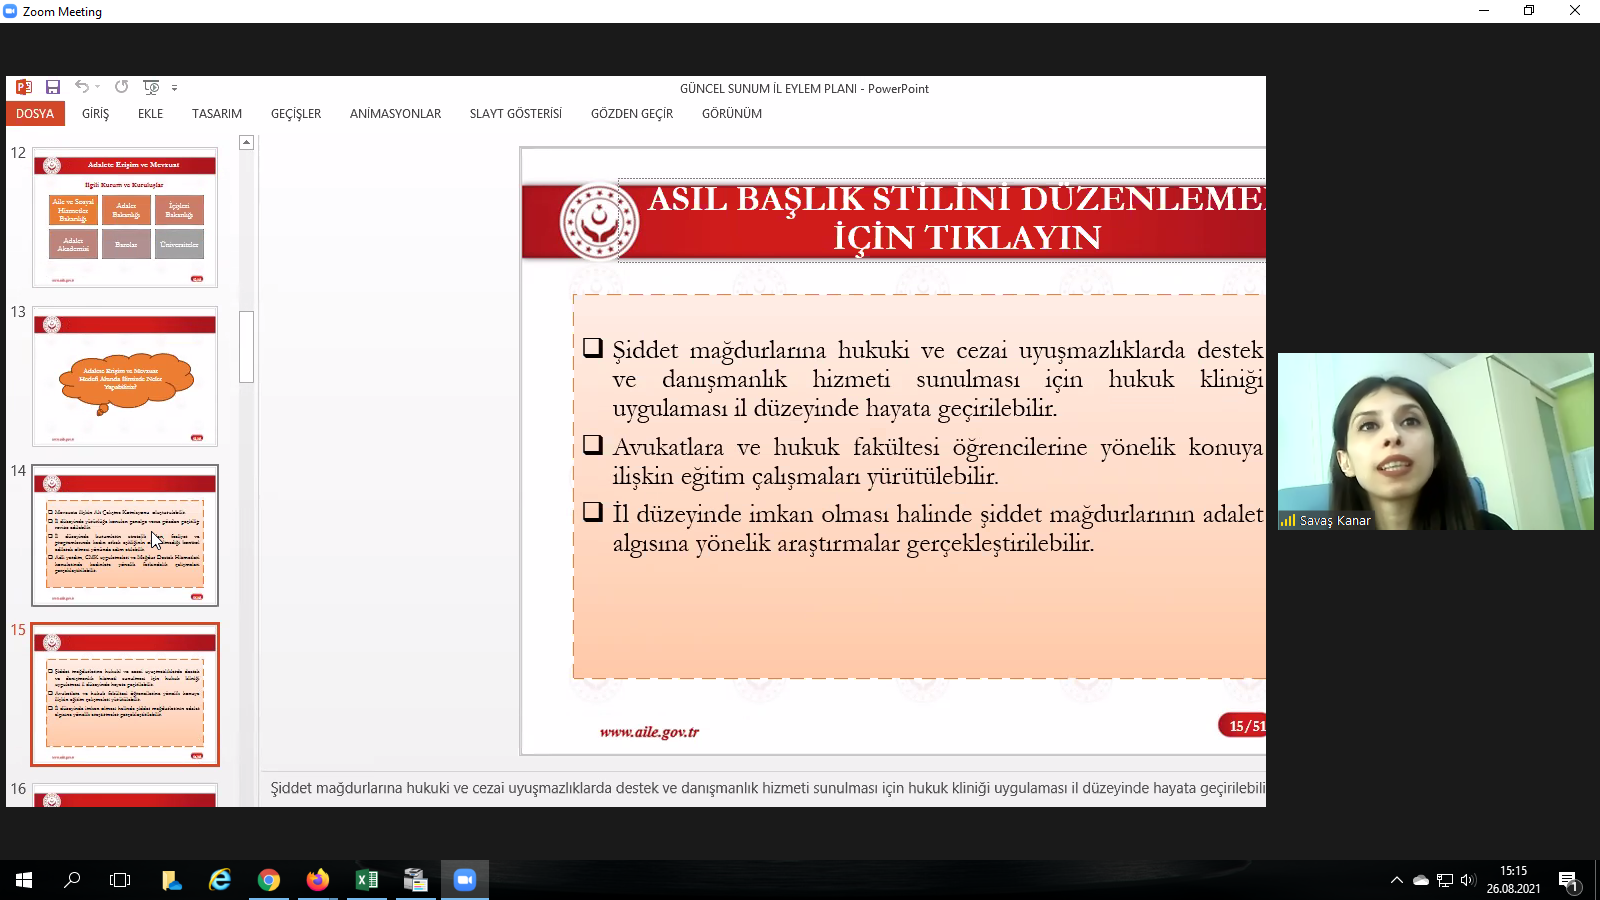Open the clock showing 15:15 26.08.2021
This screenshot has height=900, width=1600.
pyautogui.click(x=1513, y=880)
